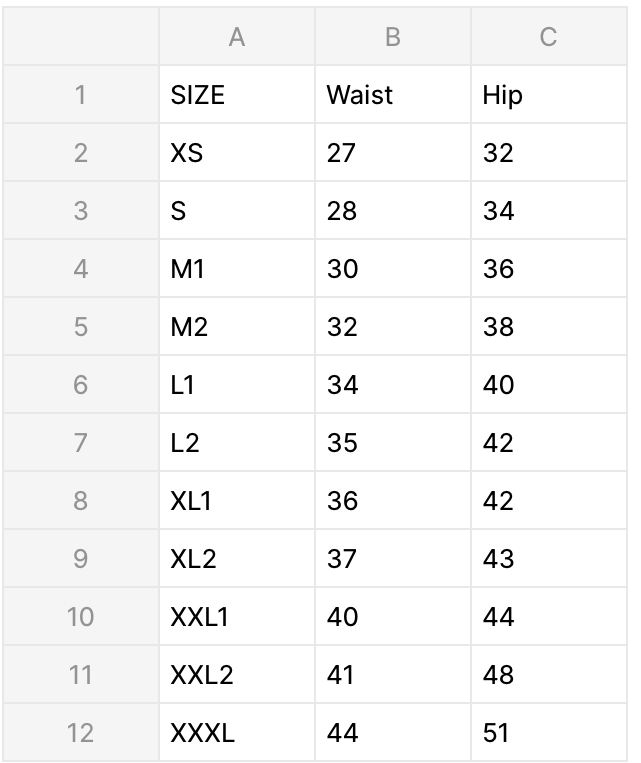641x763 pixels.
Task: Click waist value 40 for XXL1
Action: pyautogui.click(x=392, y=617)
